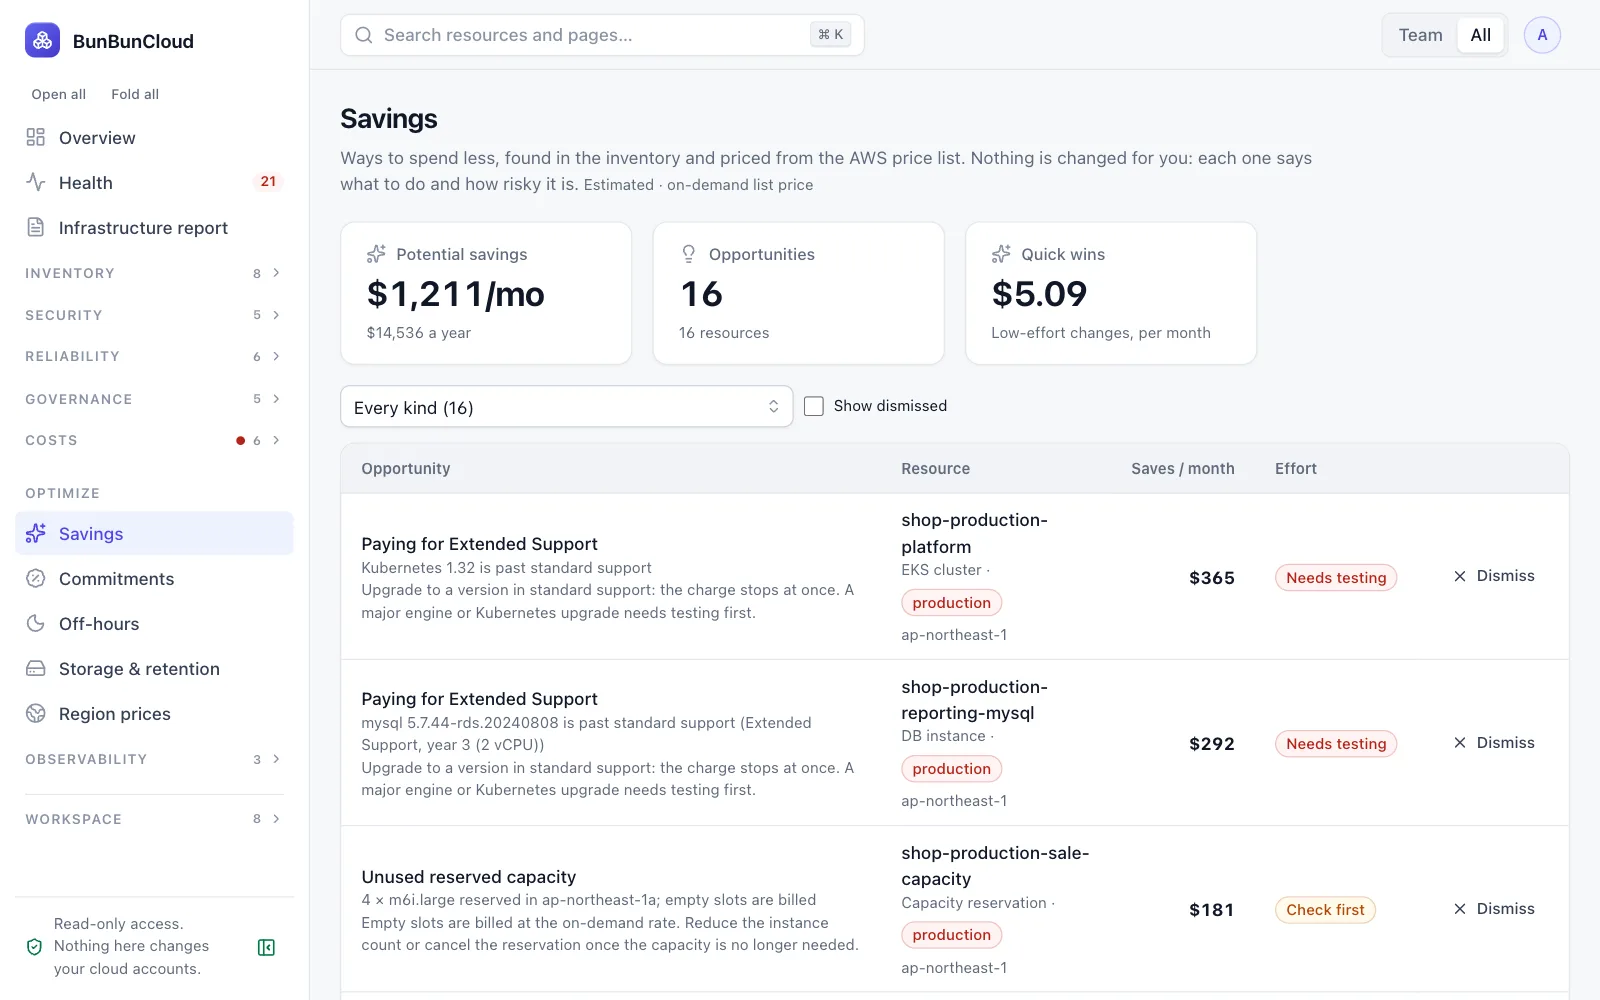Select the All scope option
The image size is (1600, 1000).
click(x=1480, y=35)
